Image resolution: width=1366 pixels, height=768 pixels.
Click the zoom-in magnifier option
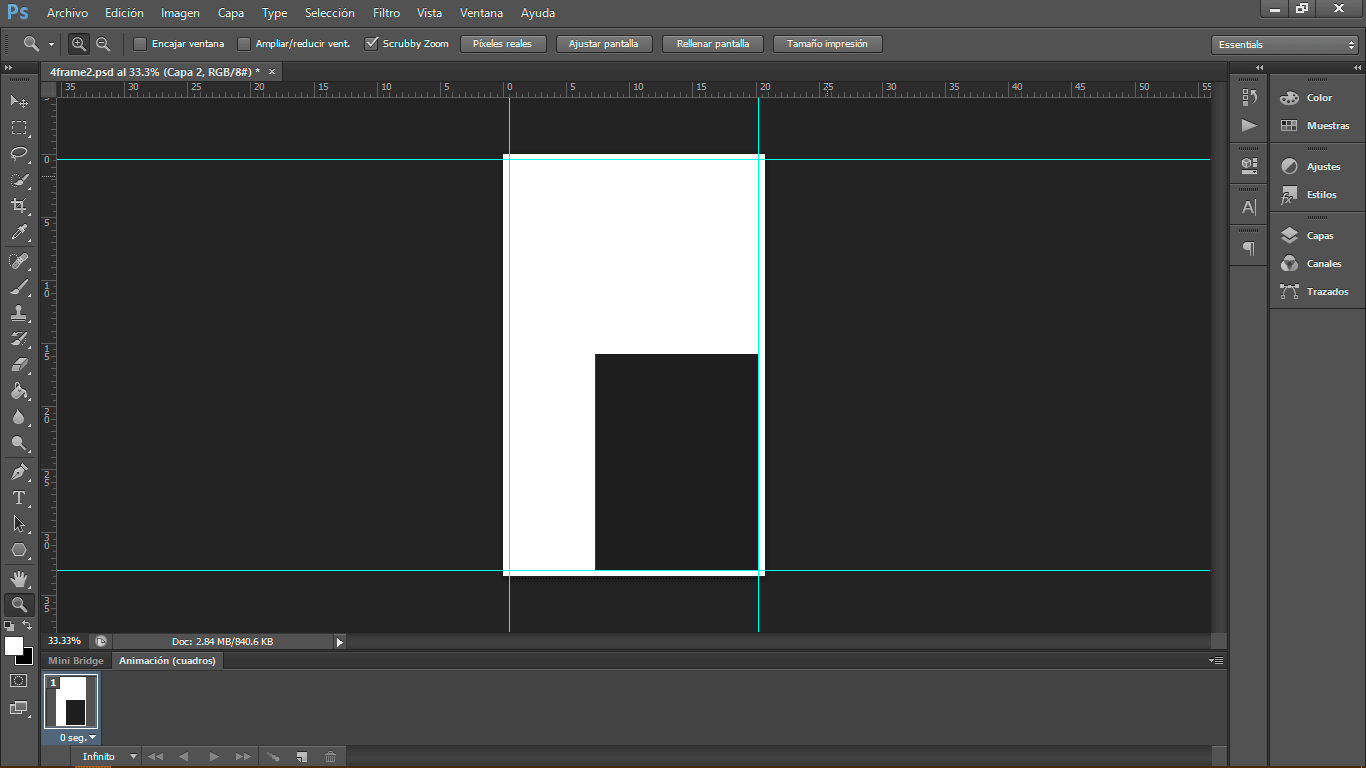coord(79,44)
